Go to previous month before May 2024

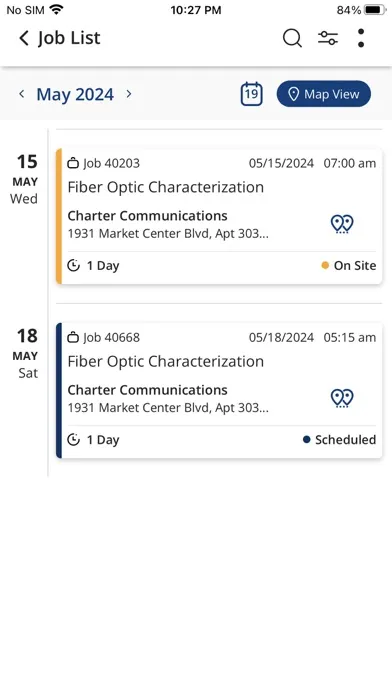pyautogui.click(x=21, y=94)
